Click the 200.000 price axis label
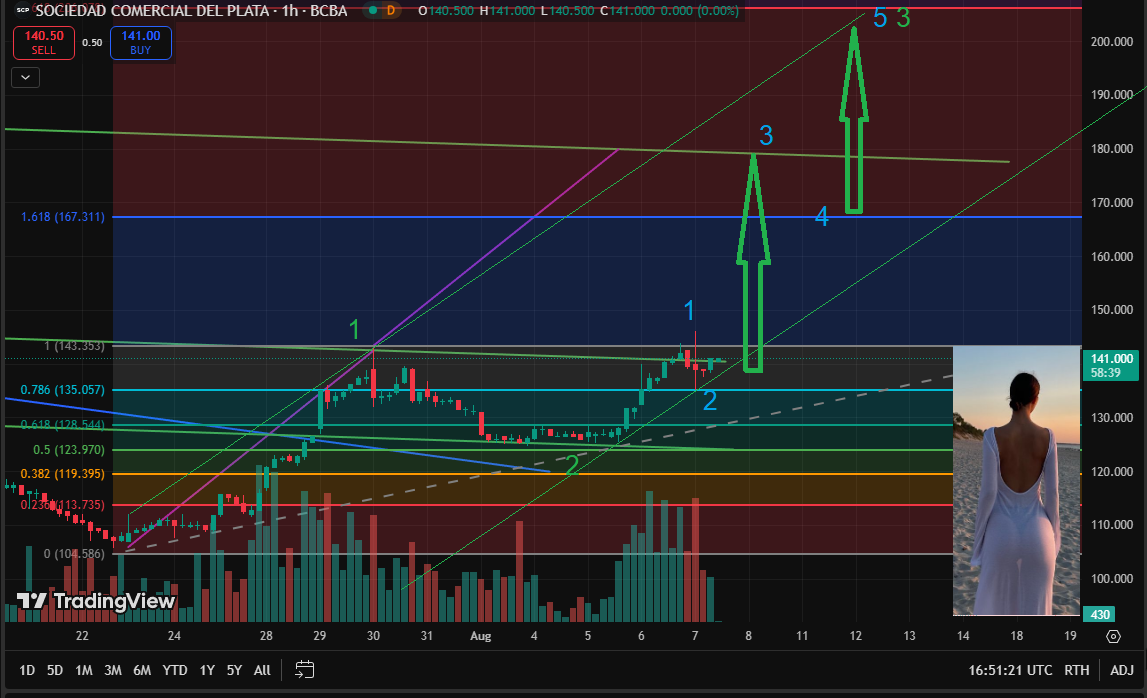This screenshot has width=1147, height=698. tap(1112, 42)
